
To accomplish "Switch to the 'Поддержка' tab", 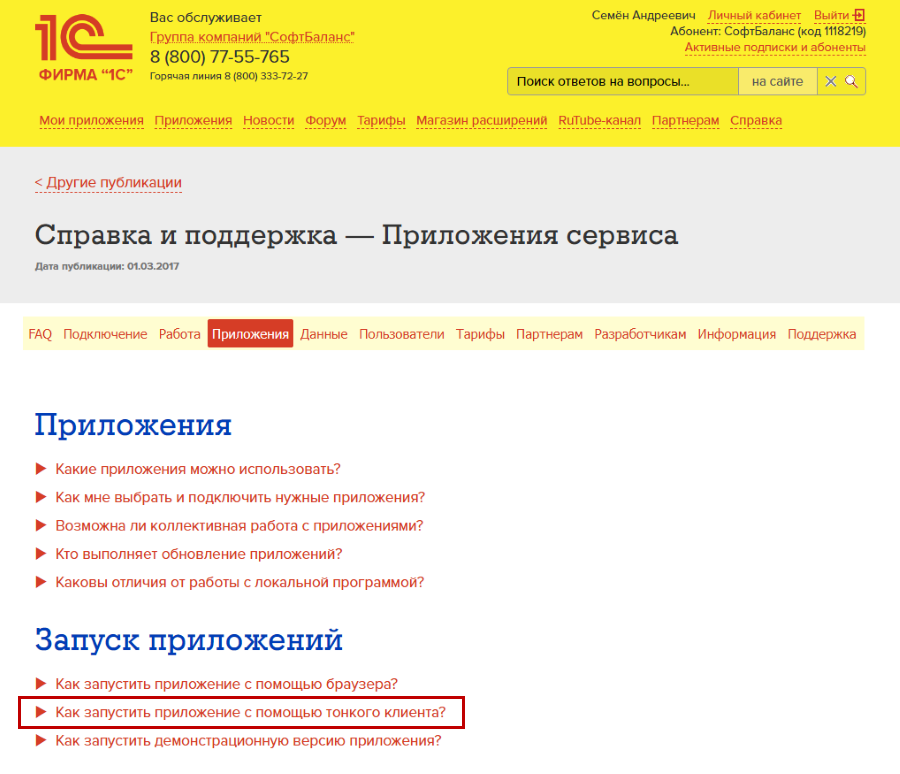I will (x=821, y=334).
